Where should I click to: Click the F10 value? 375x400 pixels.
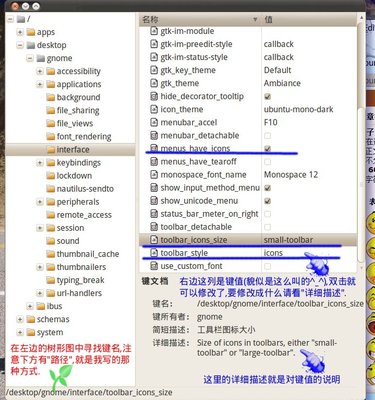270,122
